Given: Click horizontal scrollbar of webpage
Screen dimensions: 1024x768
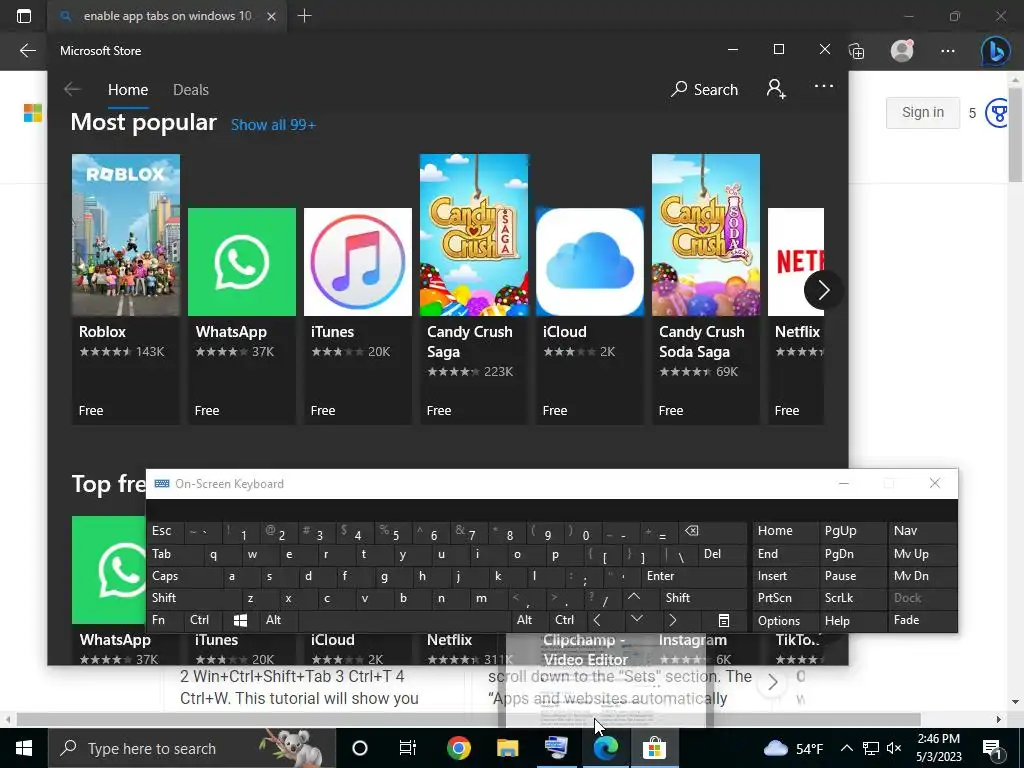Looking at the screenshot, I should pos(469,719).
